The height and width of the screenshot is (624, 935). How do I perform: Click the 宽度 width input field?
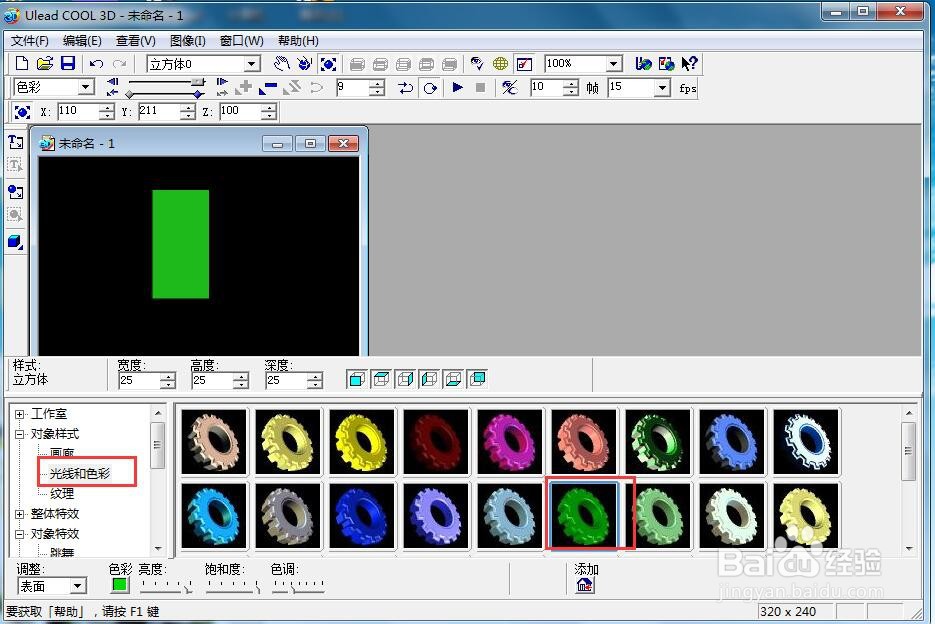pyautogui.click(x=140, y=381)
